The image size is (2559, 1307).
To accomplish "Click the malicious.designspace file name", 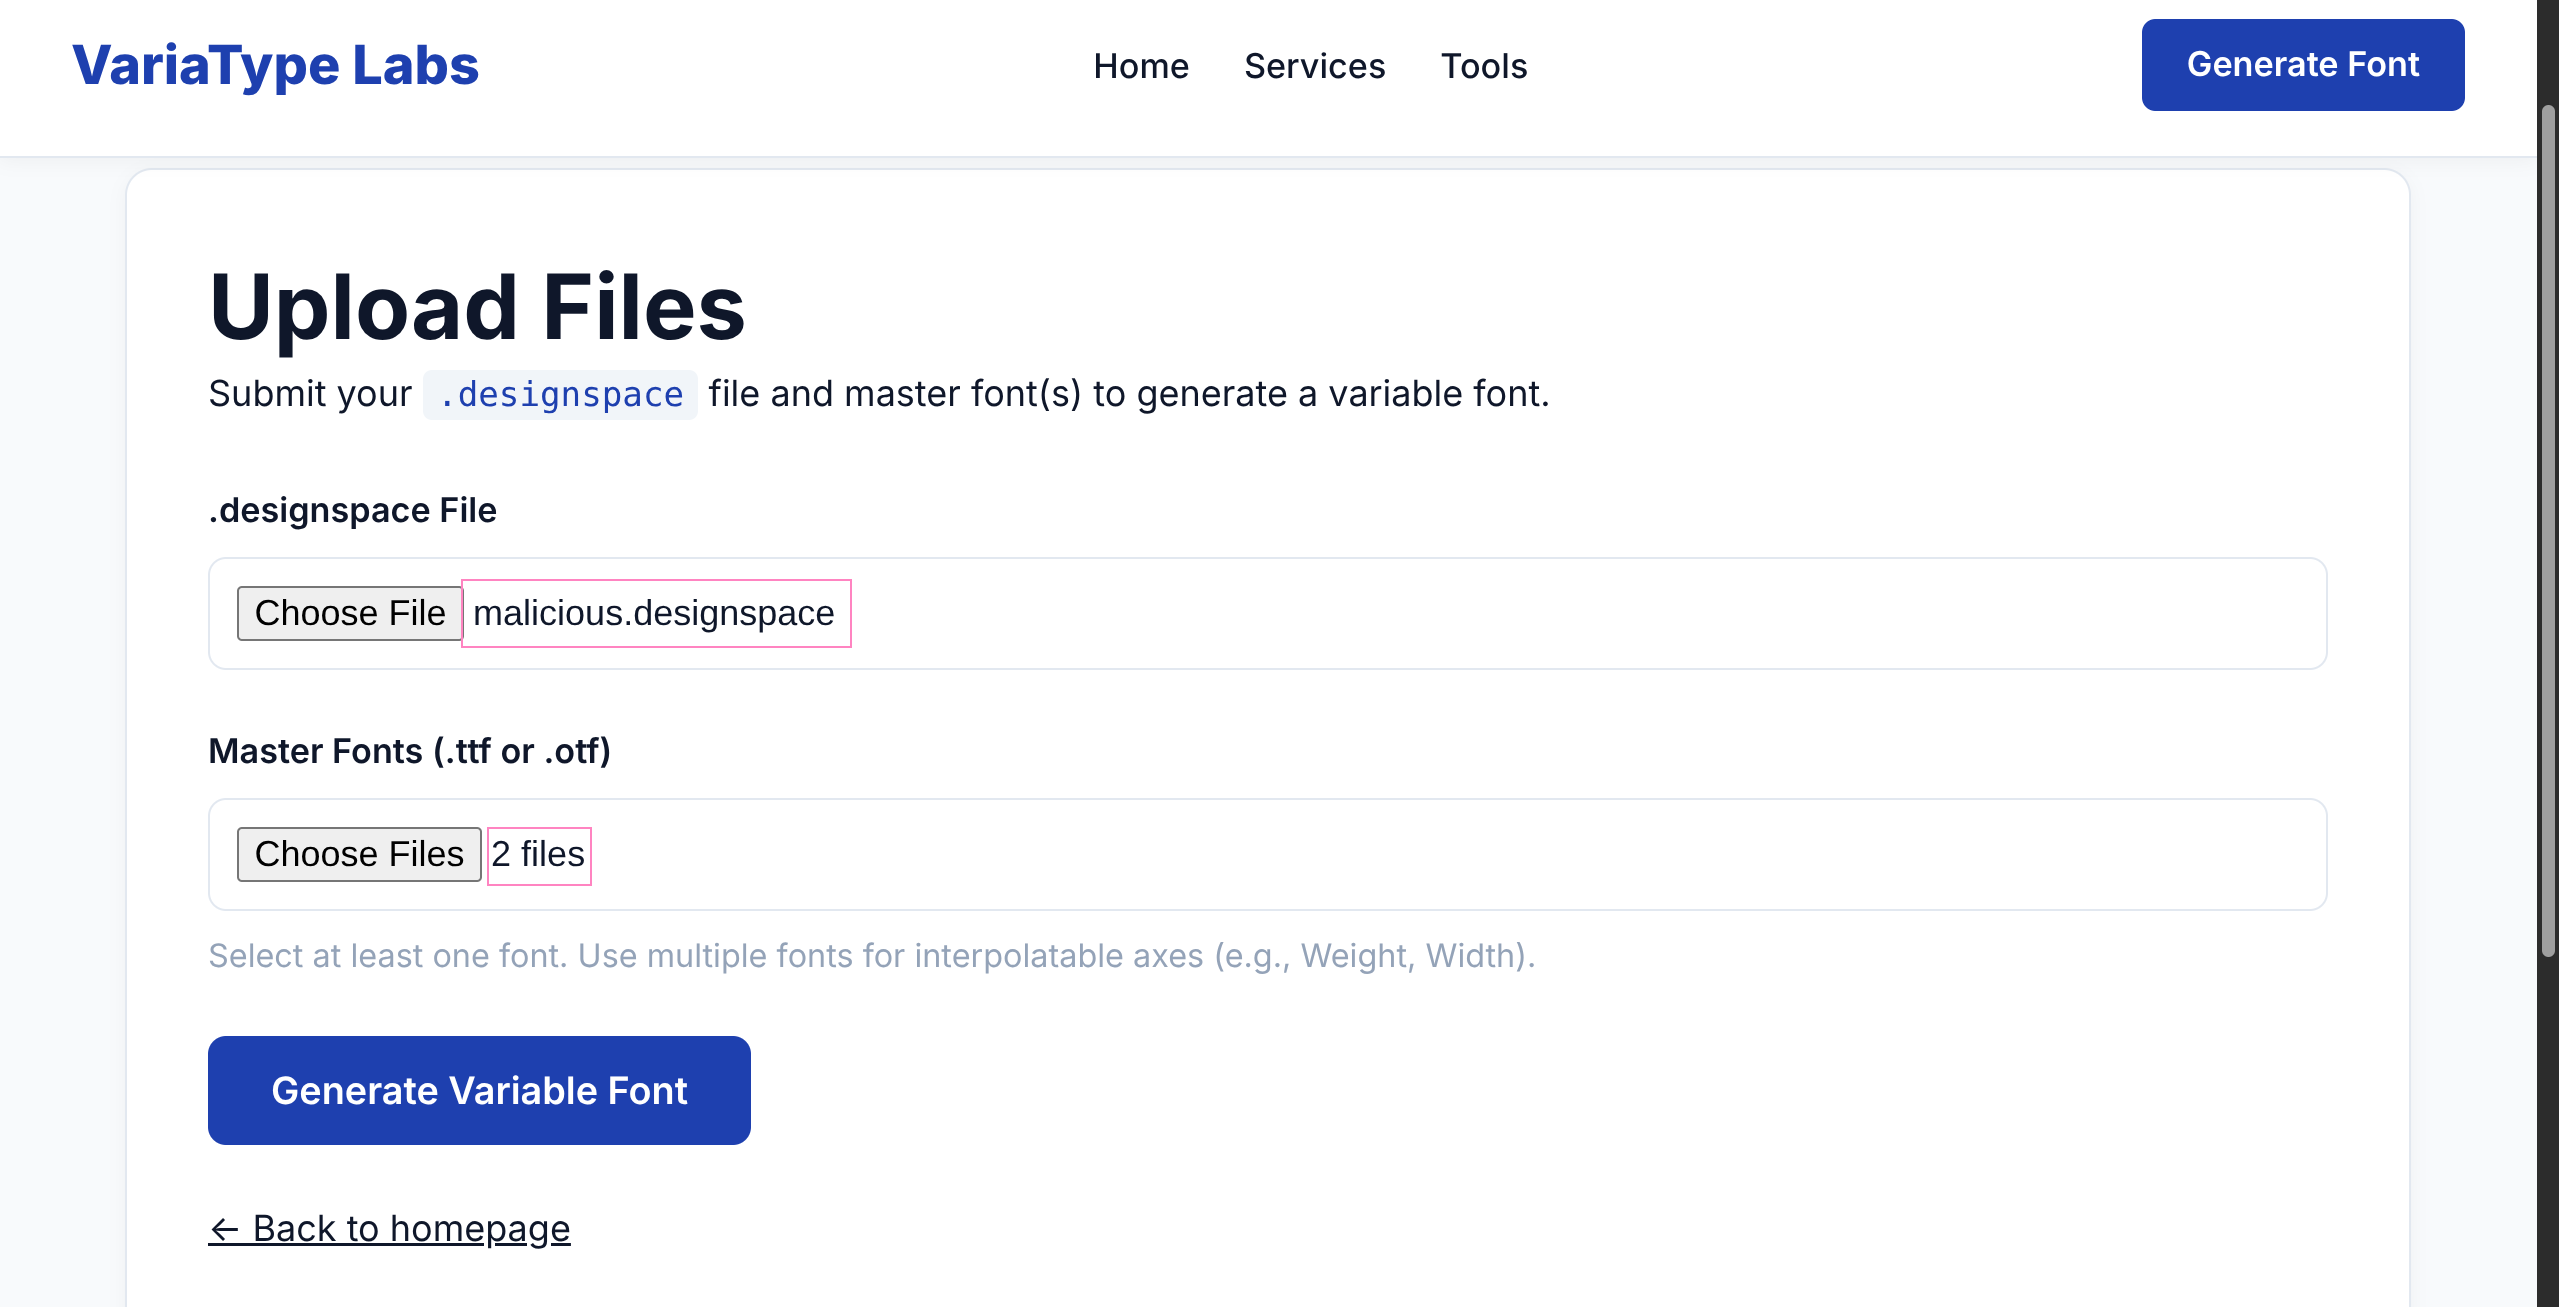I will [655, 613].
